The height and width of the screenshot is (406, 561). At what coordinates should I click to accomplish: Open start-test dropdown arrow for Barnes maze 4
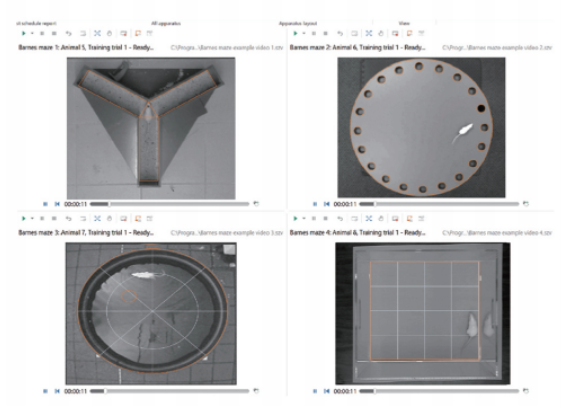coord(304,218)
